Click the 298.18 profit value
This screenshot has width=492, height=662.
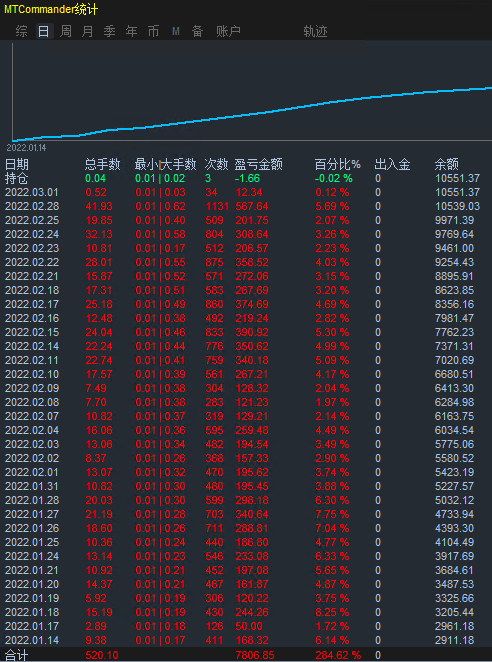click(x=252, y=500)
